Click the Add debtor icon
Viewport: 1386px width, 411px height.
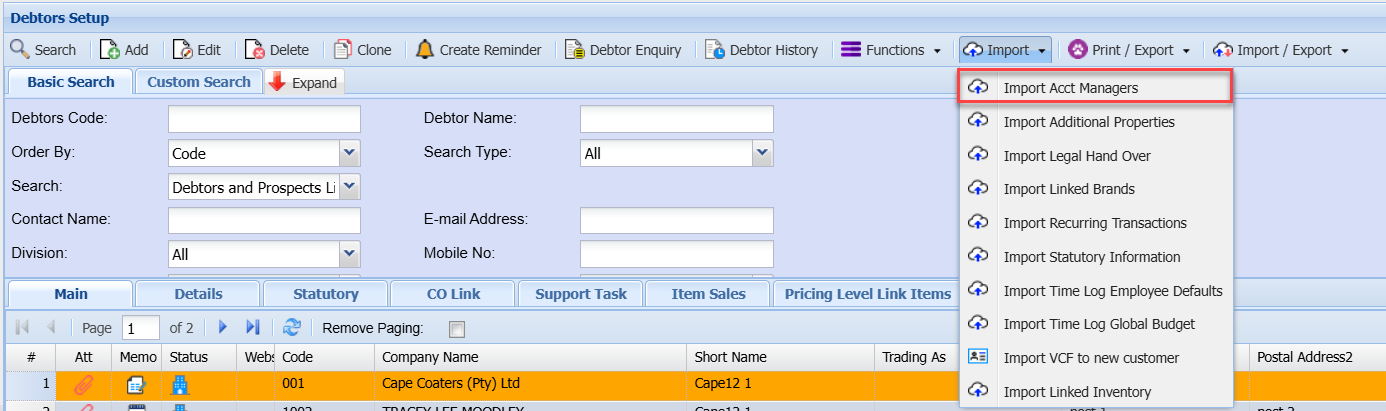[110, 50]
